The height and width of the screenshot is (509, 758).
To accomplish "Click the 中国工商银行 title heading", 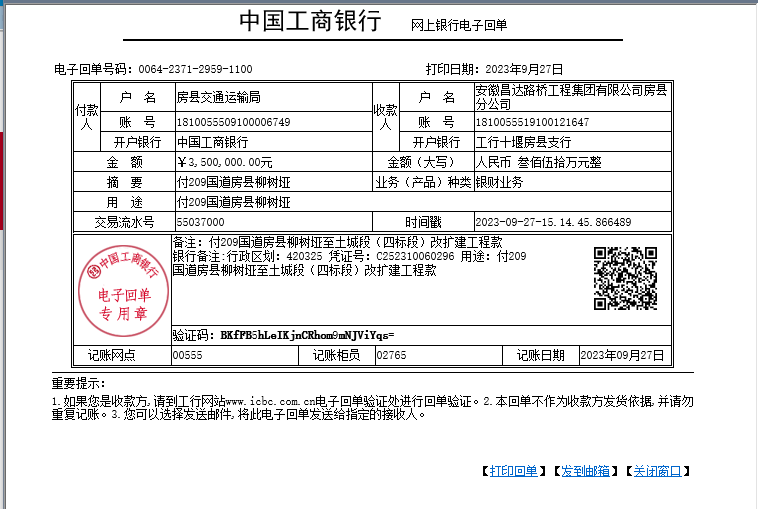I will pos(310,22).
